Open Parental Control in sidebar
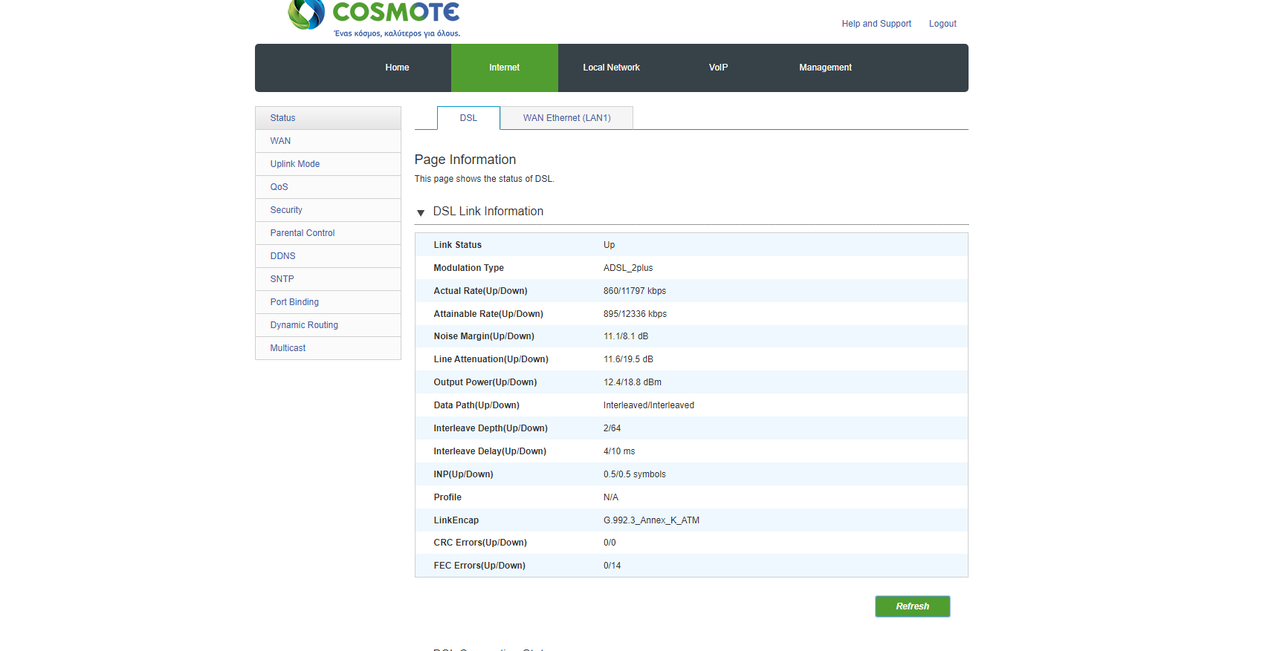This screenshot has height=651, width=1280. click(x=328, y=233)
